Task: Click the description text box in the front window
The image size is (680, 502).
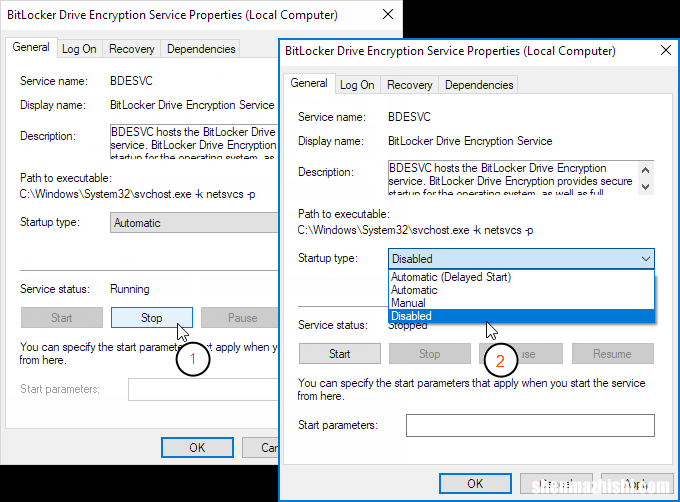Action: [x=513, y=178]
